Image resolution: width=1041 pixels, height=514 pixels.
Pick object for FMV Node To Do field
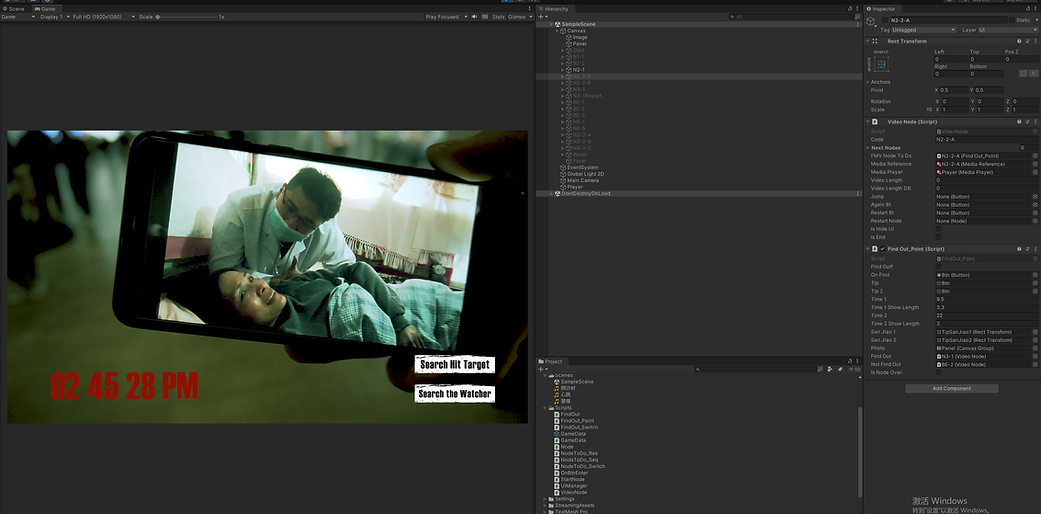[1035, 156]
